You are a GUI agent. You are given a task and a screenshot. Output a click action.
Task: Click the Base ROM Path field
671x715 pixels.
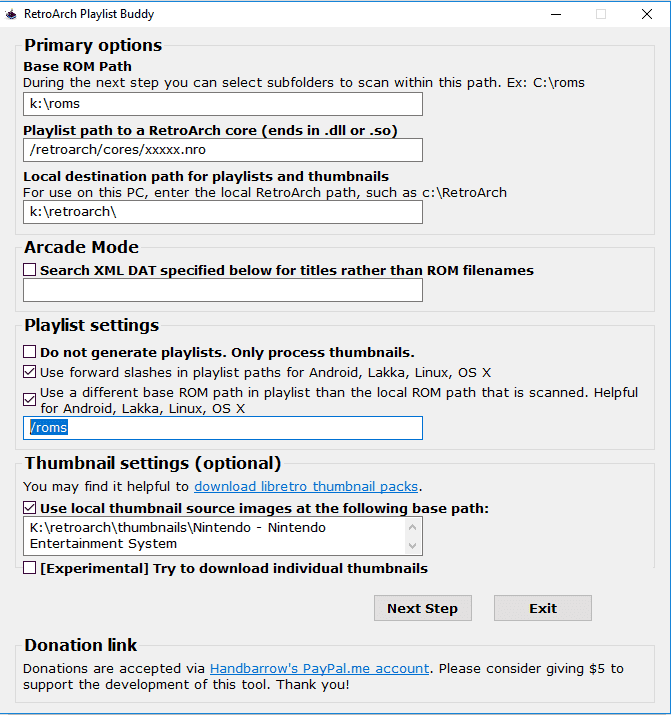tap(223, 104)
